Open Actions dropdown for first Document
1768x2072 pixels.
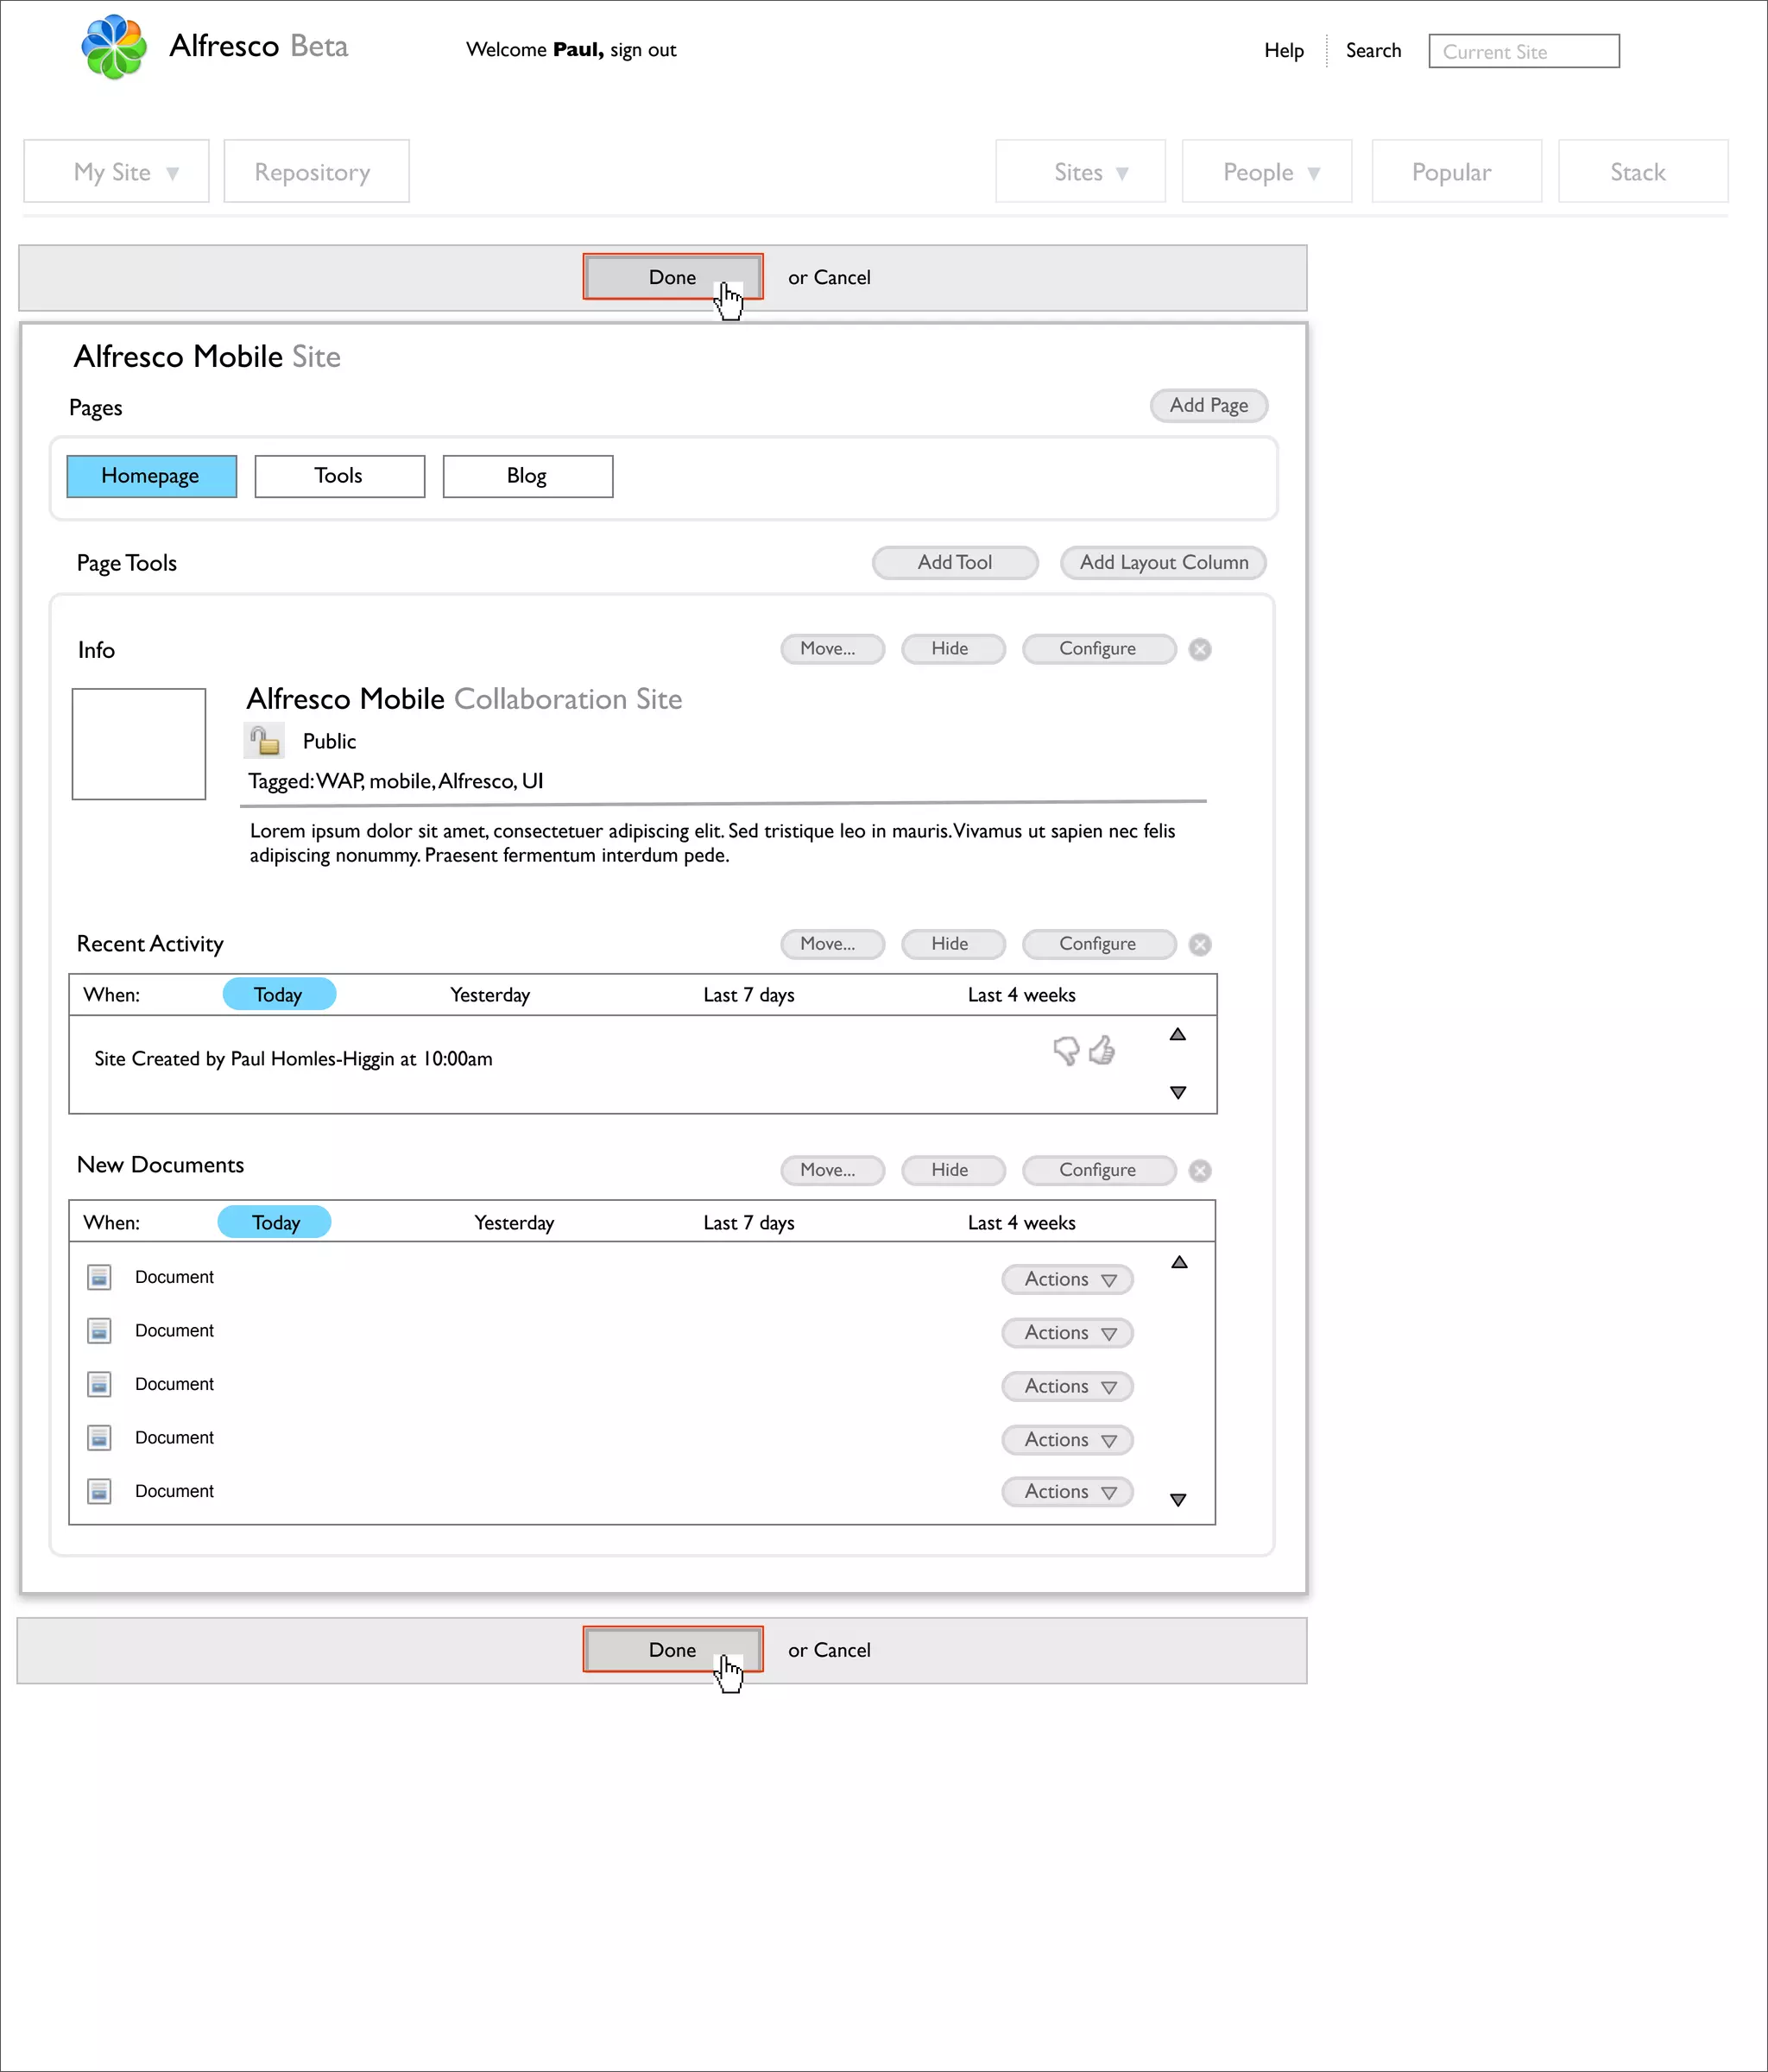[x=1068, y=1279]
